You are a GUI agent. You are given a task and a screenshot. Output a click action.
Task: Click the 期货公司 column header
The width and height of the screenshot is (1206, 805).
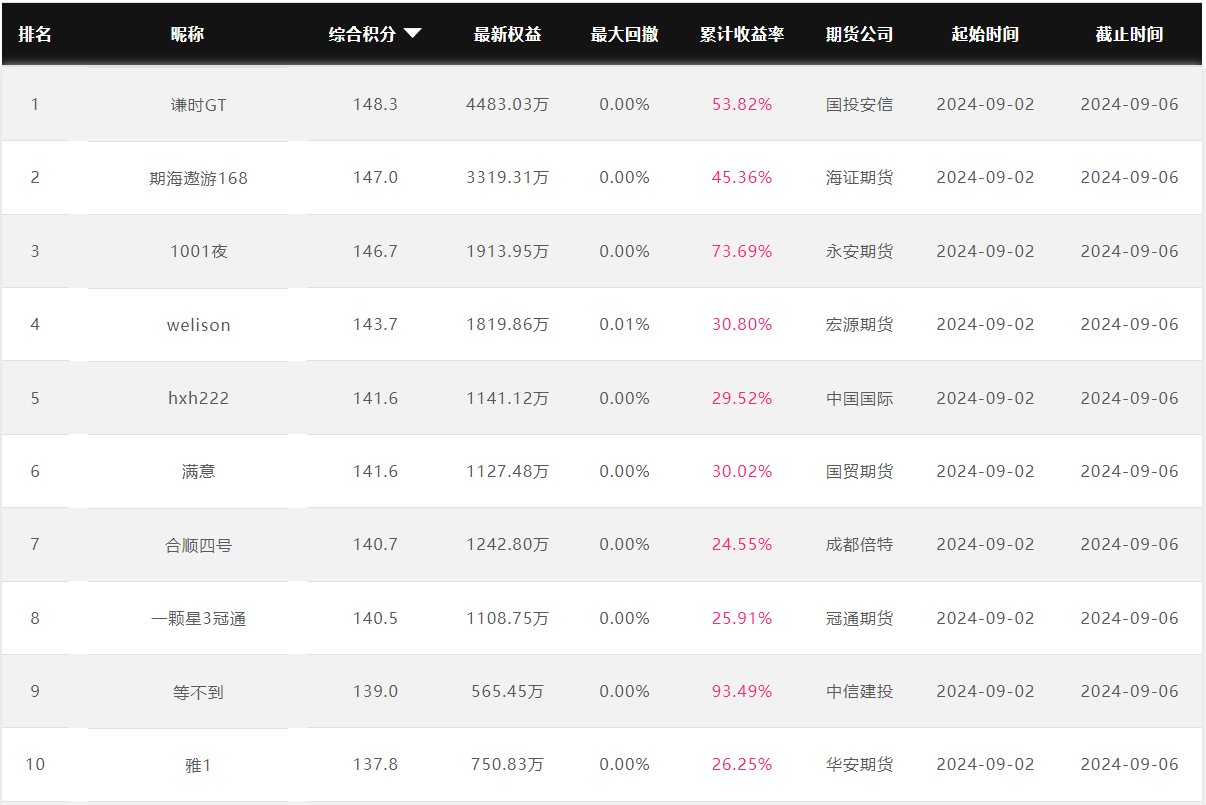[860, 34]
